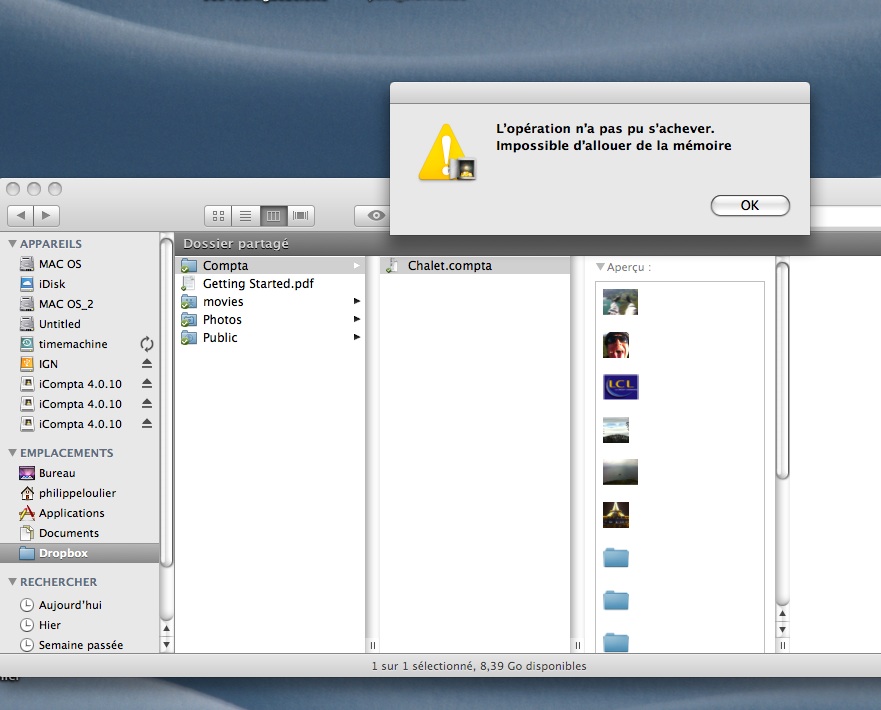Expand the Compta folder arrow
881x710 pixels.
(357, 265)
